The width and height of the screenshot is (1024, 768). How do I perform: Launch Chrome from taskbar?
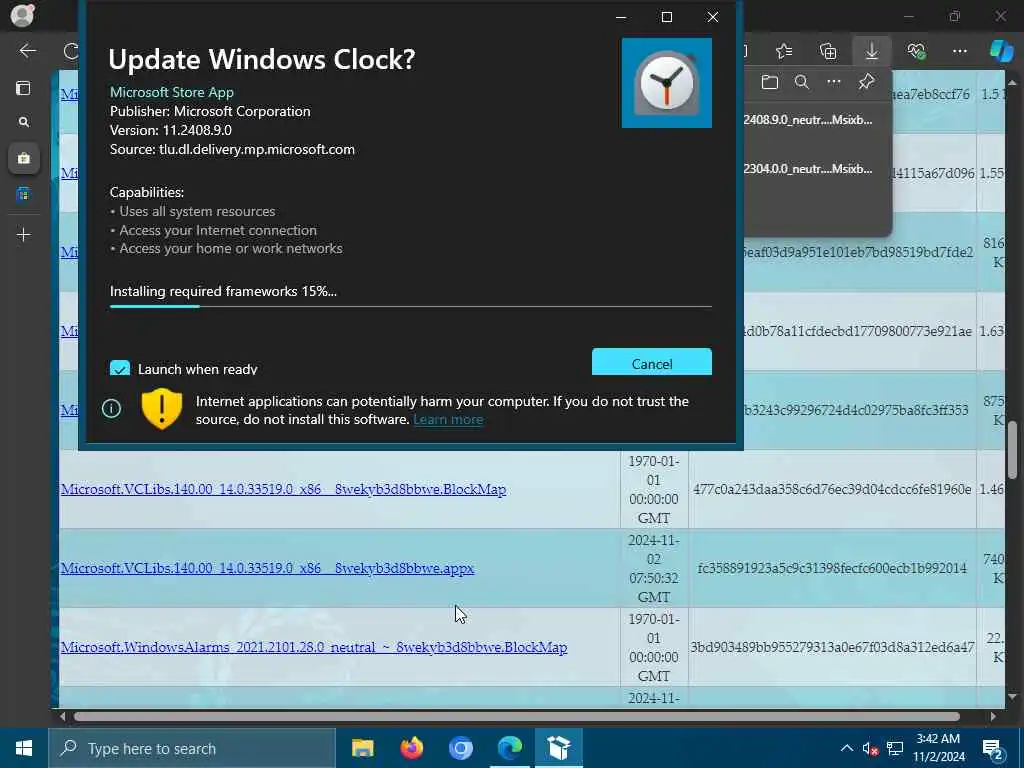pos(460,748)
